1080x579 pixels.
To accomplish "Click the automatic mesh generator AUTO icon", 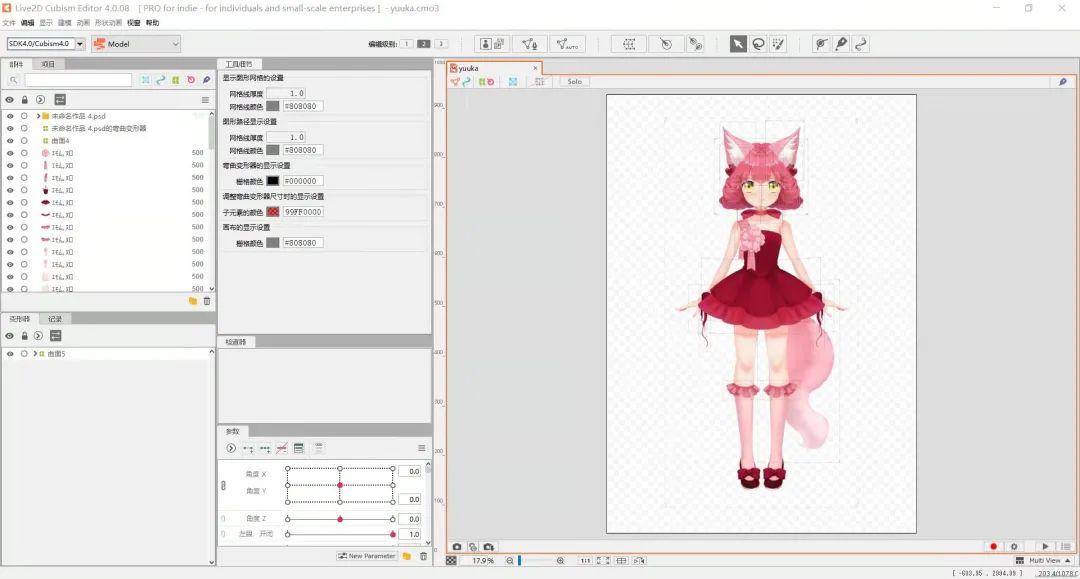I will [567, 44].
